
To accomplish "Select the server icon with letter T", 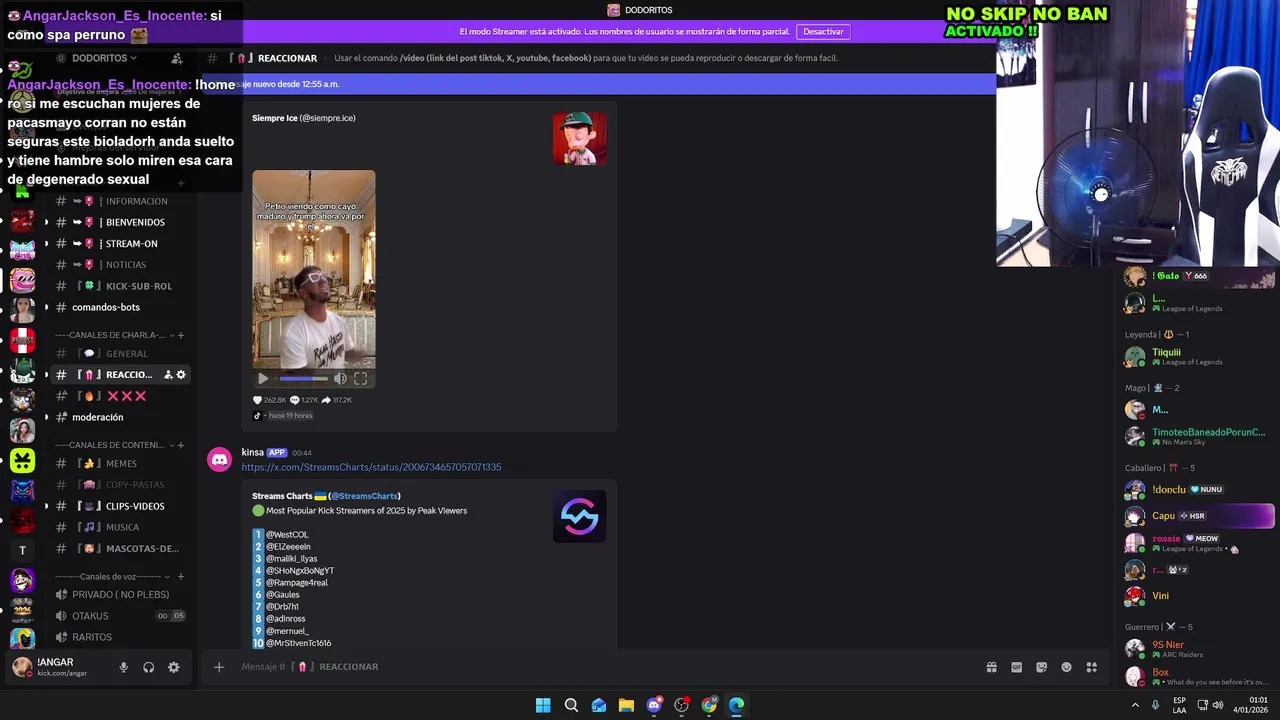I will click(x=22, y=550).
